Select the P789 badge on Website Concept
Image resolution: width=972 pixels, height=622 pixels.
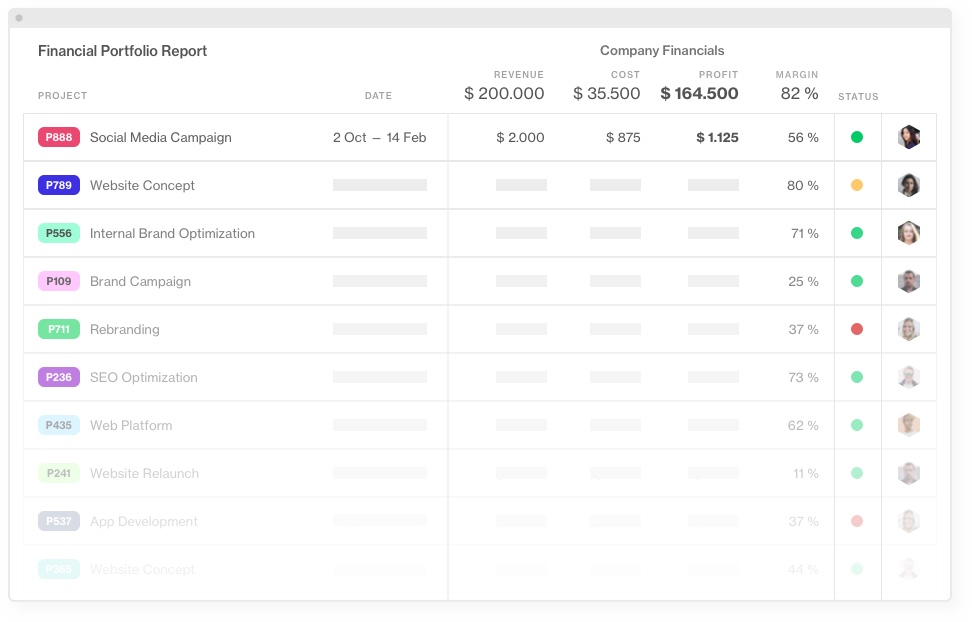click(58, 185)
